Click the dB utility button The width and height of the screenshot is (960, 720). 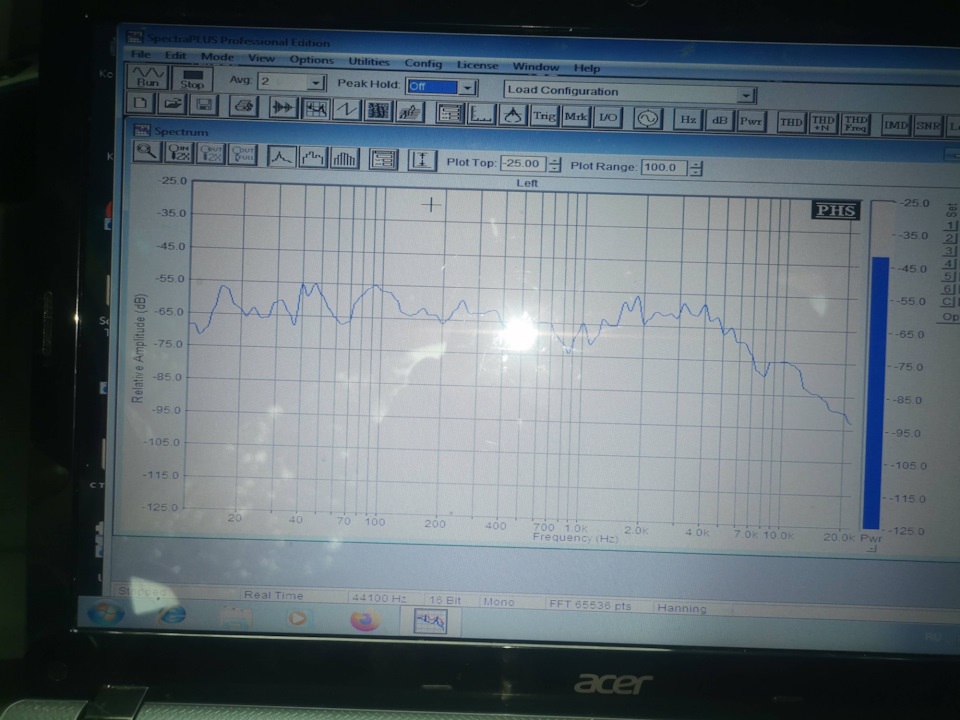tap(719, 121)
